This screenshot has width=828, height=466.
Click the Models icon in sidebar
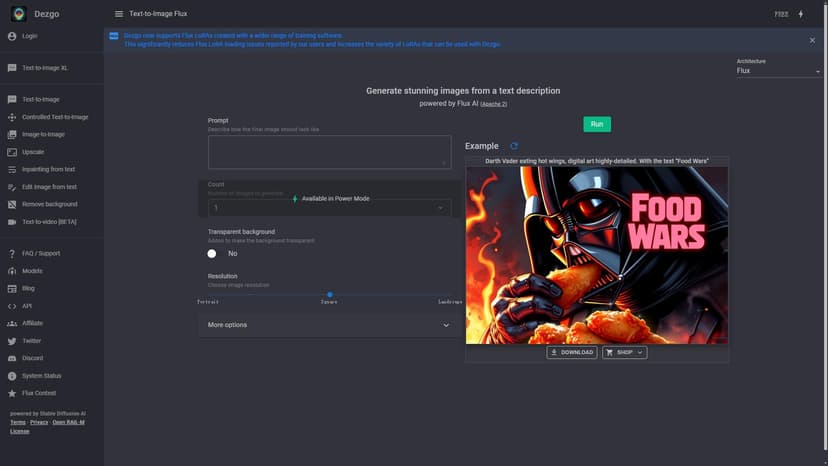pos(12,271)
